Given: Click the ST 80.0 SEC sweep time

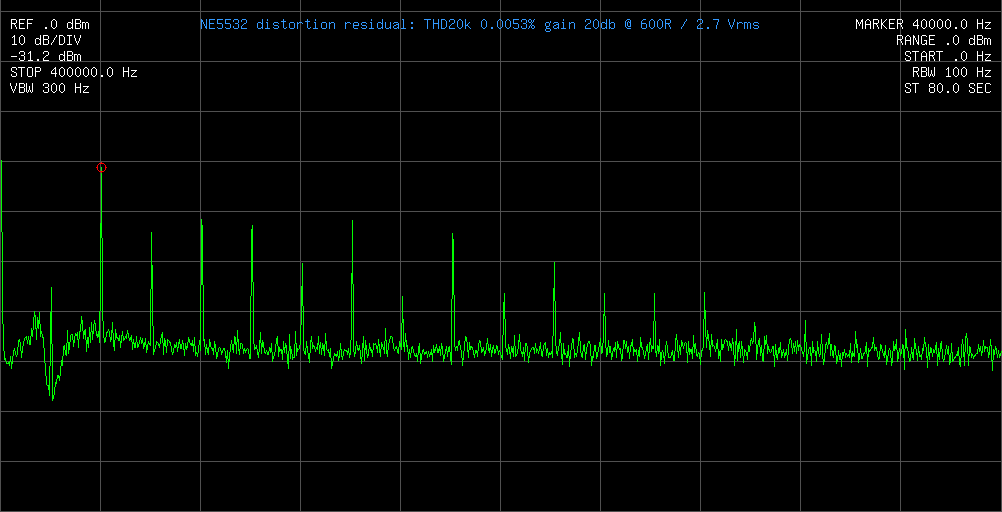Looking at the screenshot, I should point(948,89).
